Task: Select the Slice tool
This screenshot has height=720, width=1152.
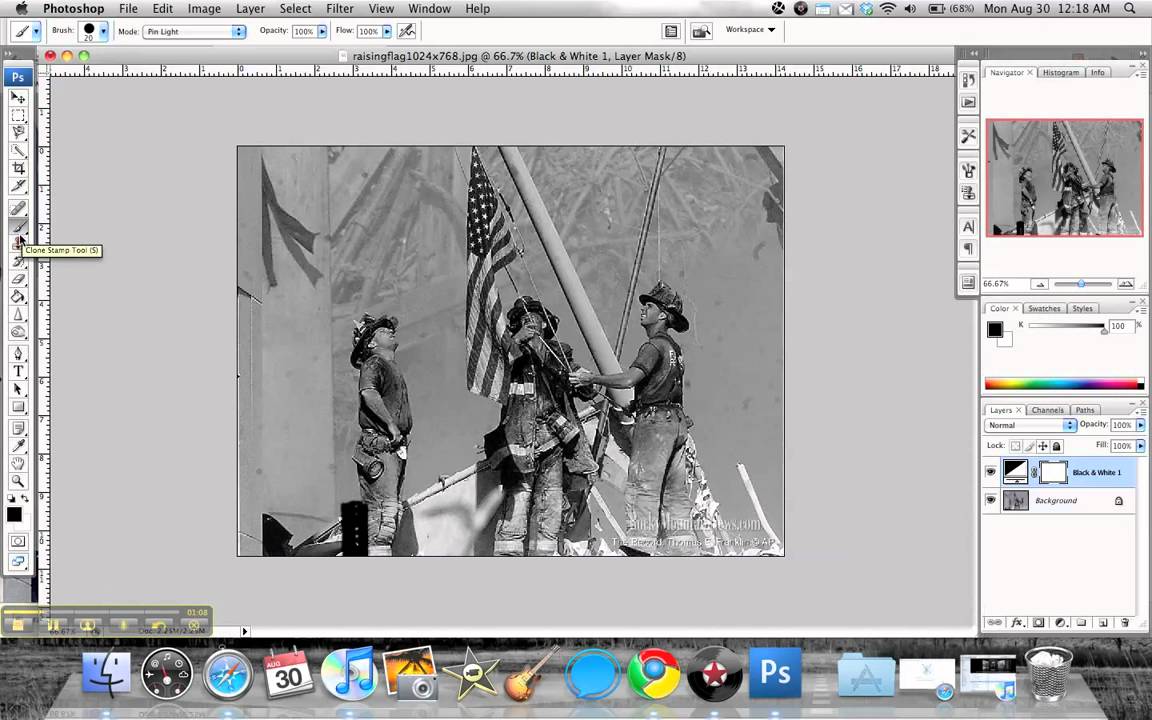Action: pyautogui.click(x=18, y=186)
